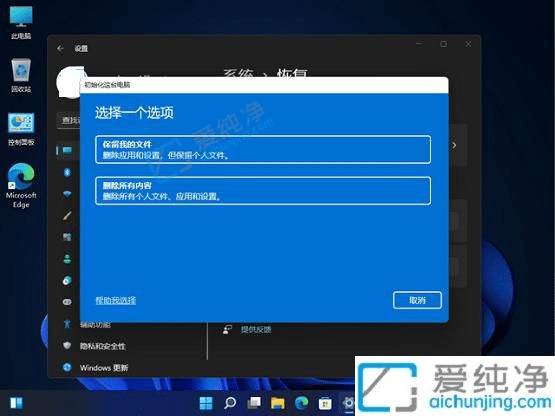This screenshot has width=555, height=416.
Task: Open the 控制面板 desktop icon
Action: point(21,129)
